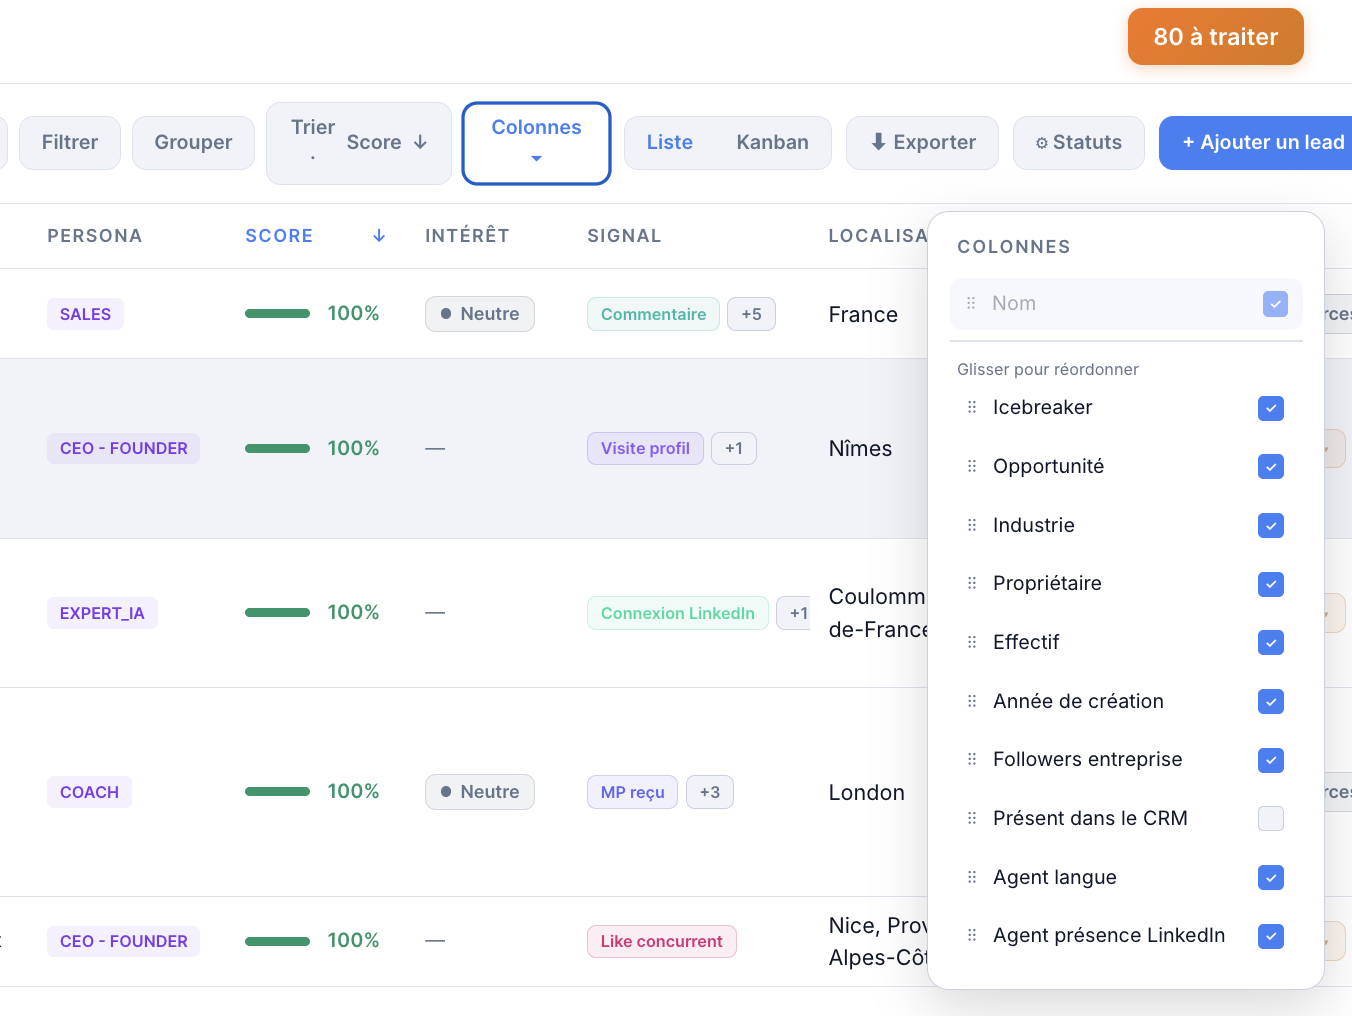Expand the +1 badge next to Visite profil
The height and width of the screenshot is (1016, 1352).
734,448
